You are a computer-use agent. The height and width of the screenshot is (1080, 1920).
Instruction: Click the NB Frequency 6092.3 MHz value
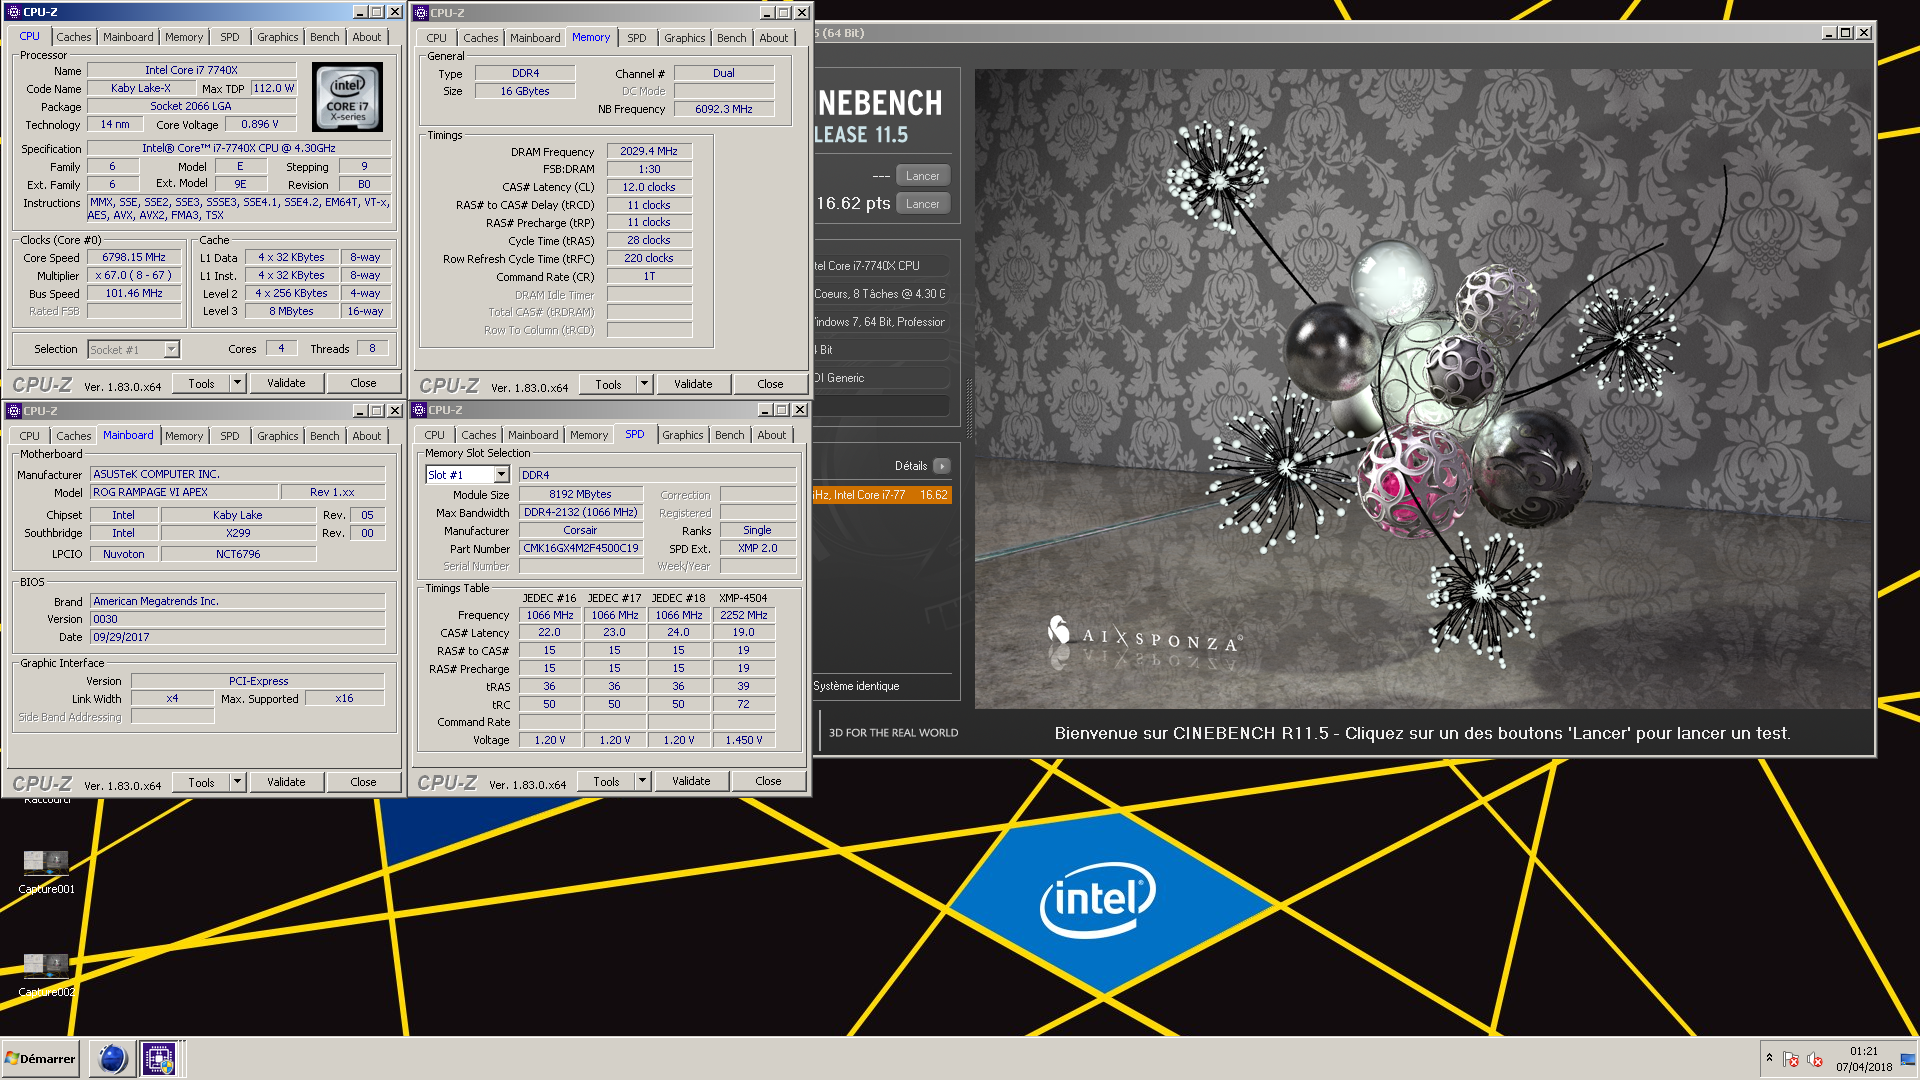tap(724, 109)
